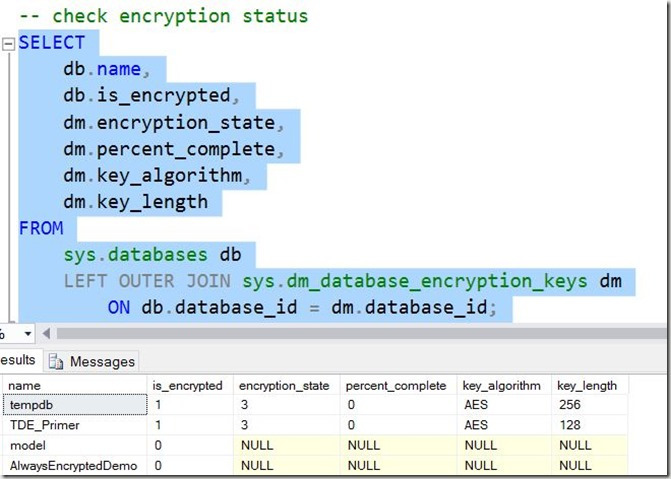The image size is (671, 479).
Task: Click sys.databases in the query editor
Action: 140,254
